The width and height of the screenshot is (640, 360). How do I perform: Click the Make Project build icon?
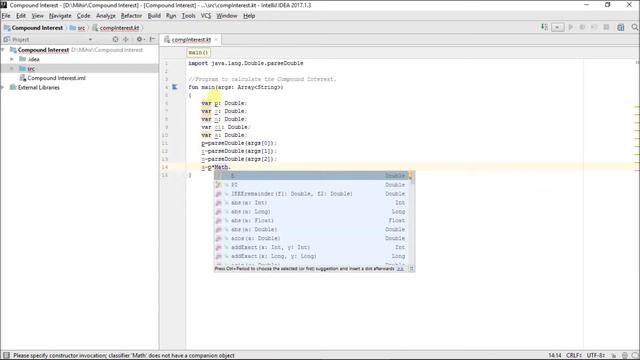tap(544, 27)
